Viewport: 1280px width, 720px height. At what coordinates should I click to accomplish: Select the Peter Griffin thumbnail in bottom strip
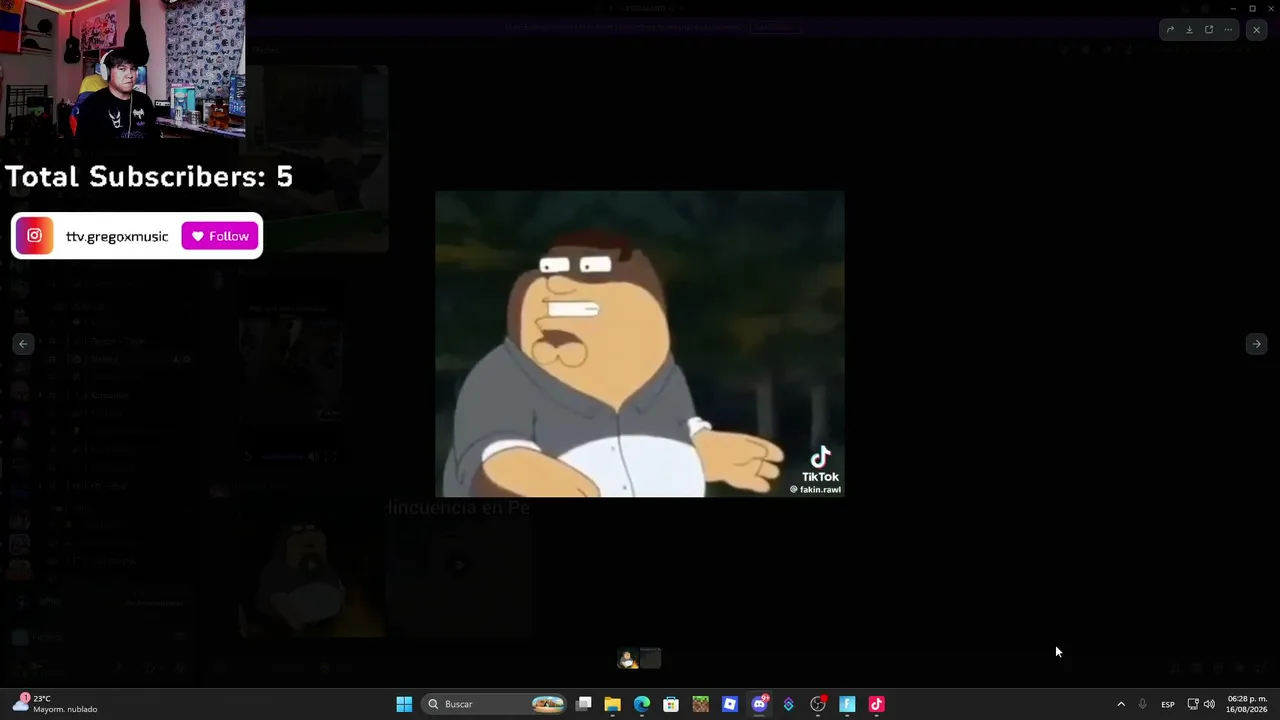pyautogui.click(x=628, y=659)
